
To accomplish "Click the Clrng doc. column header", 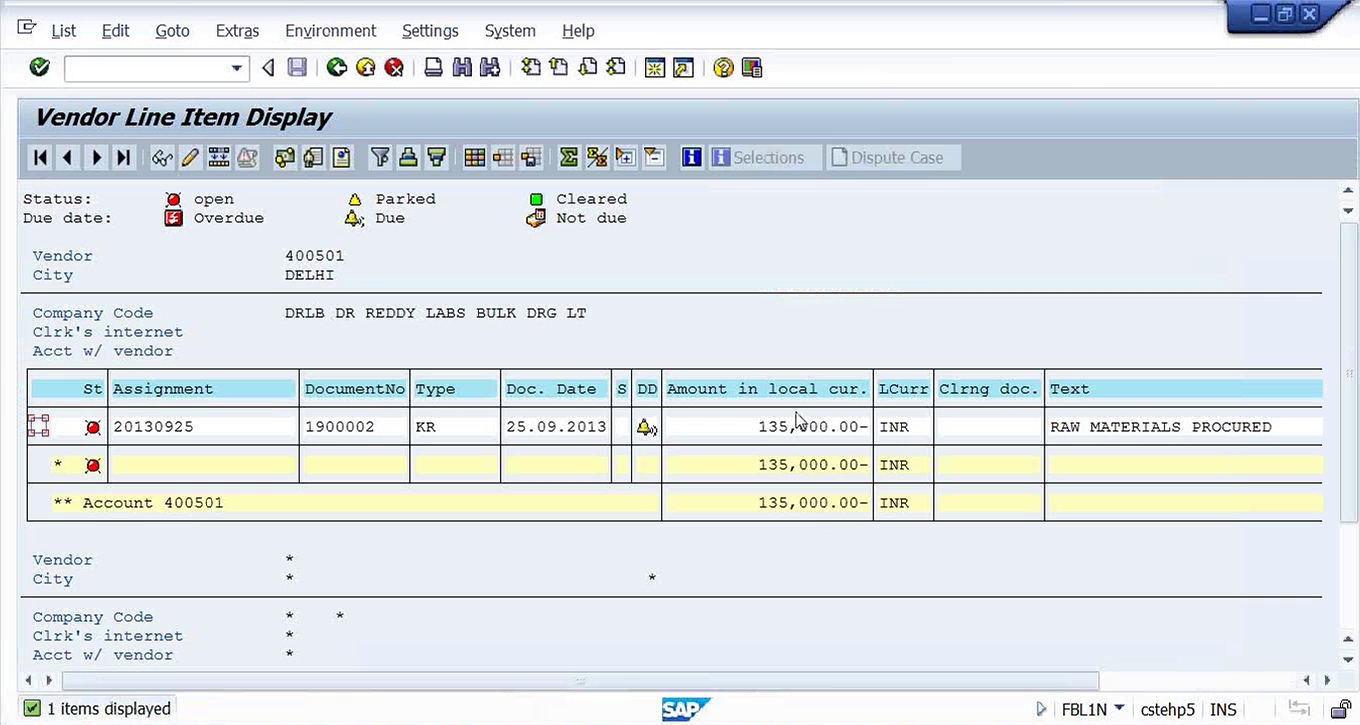I will [x=989, y=389].
